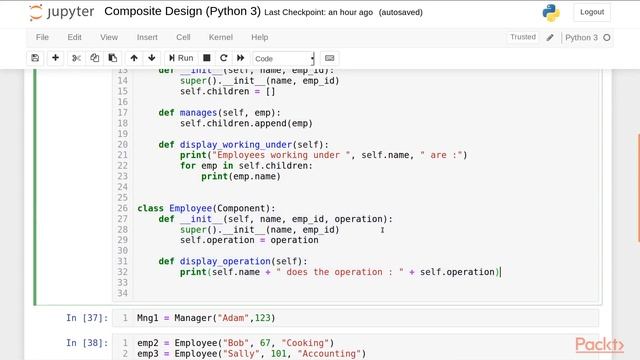Click the In [37] prompt
Viewport: 640px width, 360px height.
pos(87,318)
